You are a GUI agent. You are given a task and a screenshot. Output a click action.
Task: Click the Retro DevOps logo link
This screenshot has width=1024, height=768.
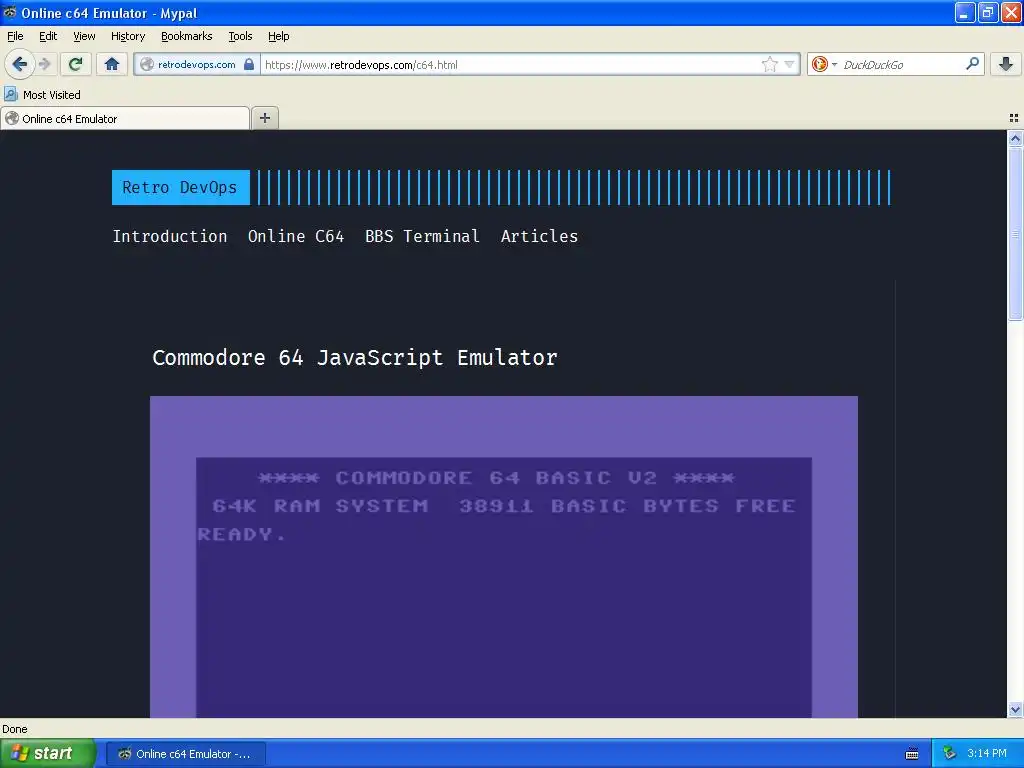tap(180, 187)
